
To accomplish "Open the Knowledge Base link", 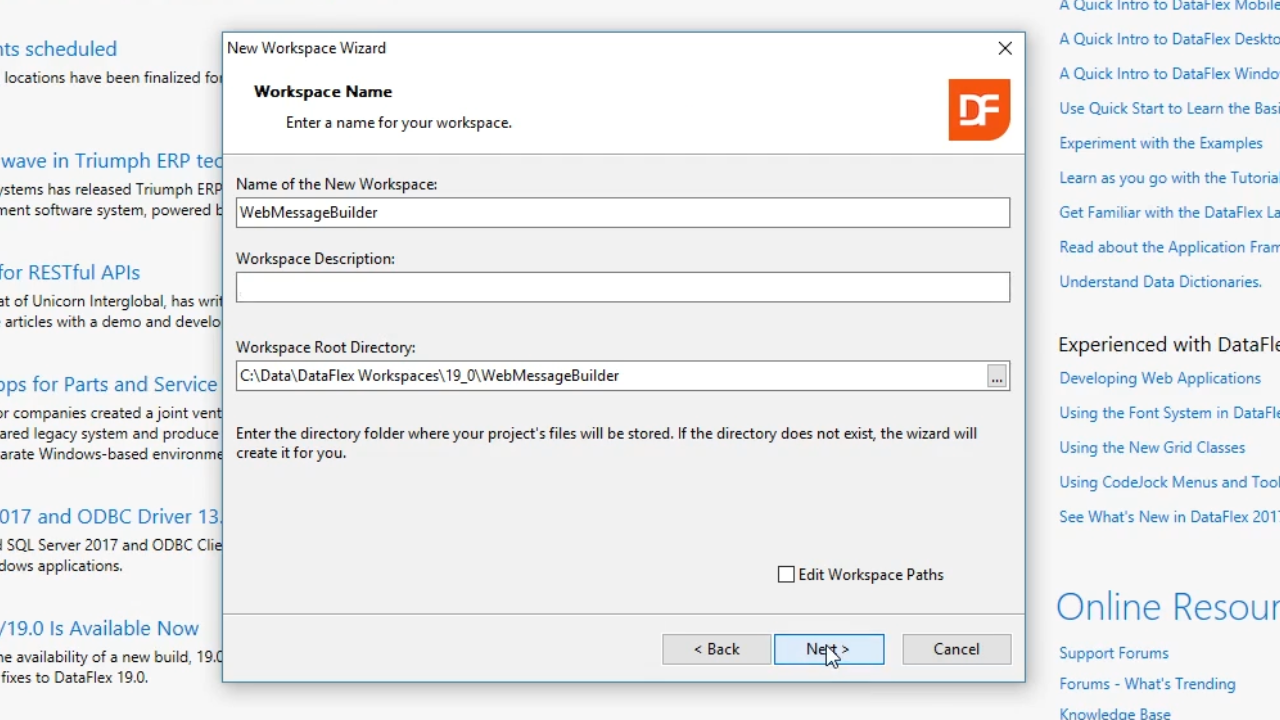I will tap(1114, 713).
